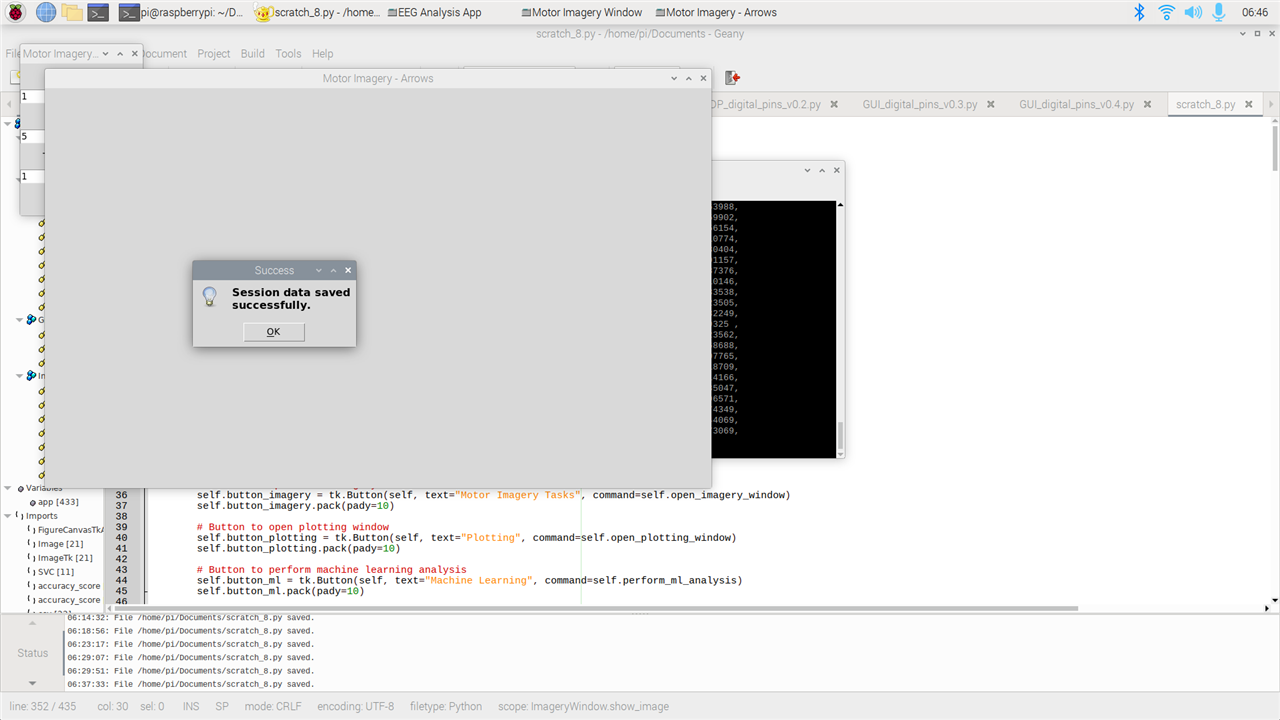The width and height of the screenshot is (1280, 720).
Task: Collapse the 'G...' class group in symbols tree
Action: [x=20, y=320]
